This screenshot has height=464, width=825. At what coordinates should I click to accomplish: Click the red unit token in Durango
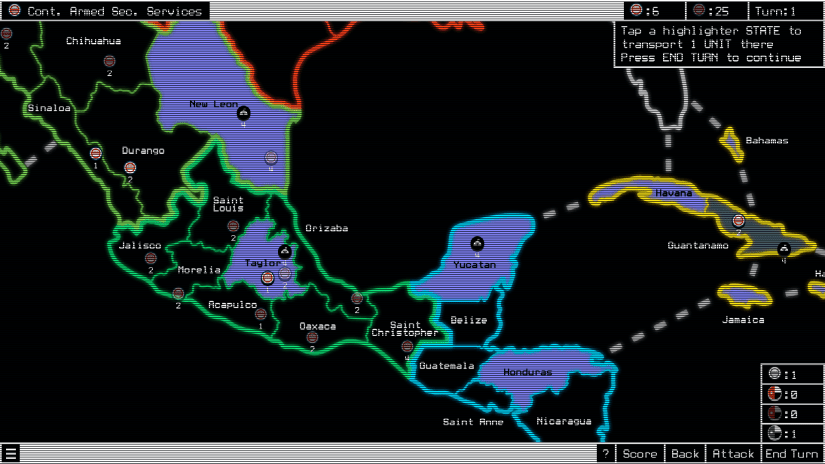coord(130,168)
